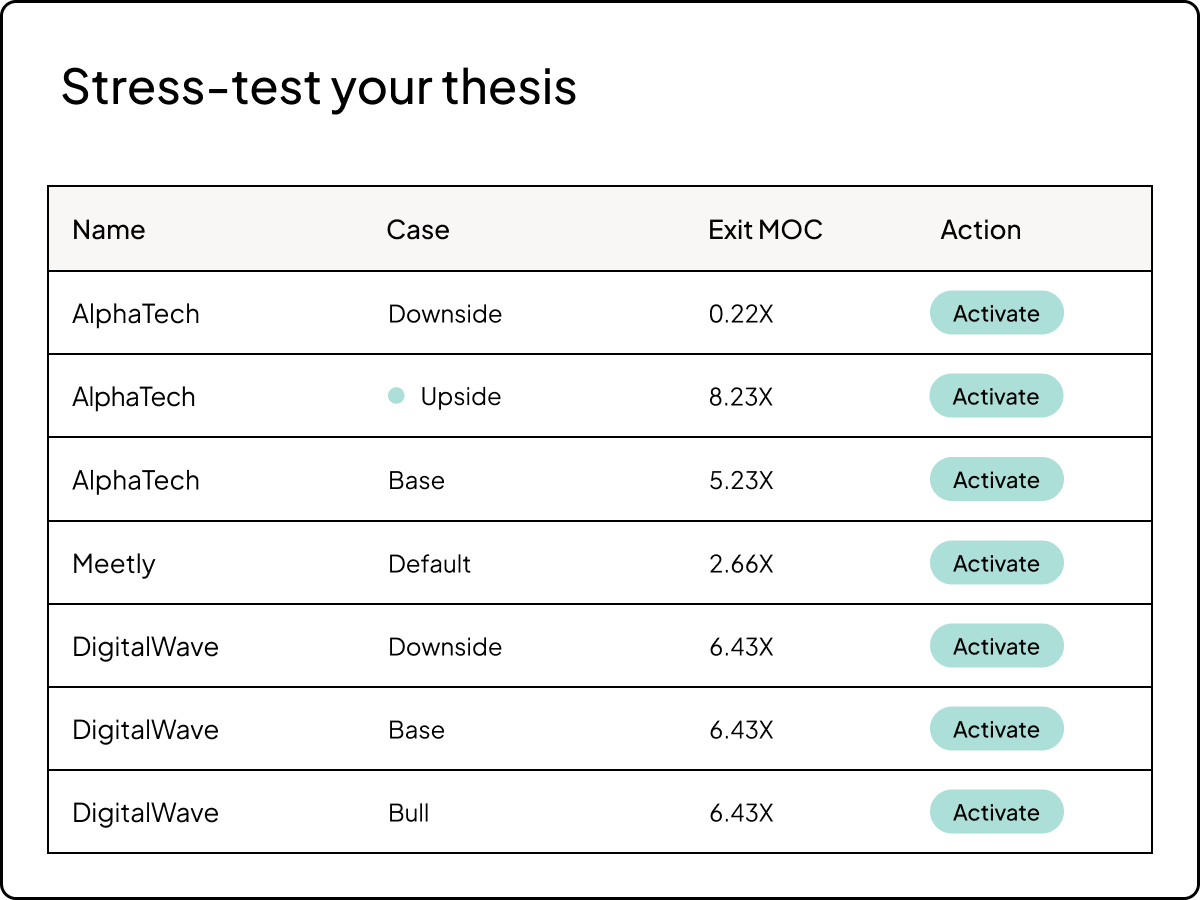This screenshot has width=1200, height=900.
Task: Click the Exit MOC column header
Action: tap(765, 230)
